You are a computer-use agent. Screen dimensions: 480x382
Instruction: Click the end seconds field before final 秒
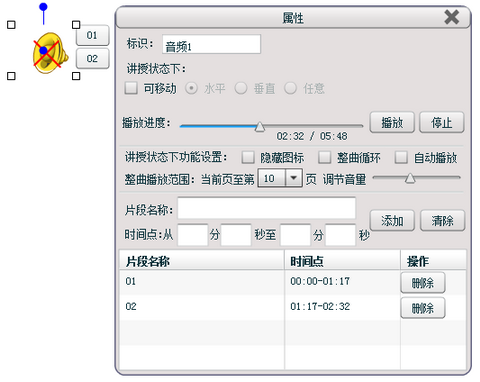pyautogui.click(x=340, y=235)
